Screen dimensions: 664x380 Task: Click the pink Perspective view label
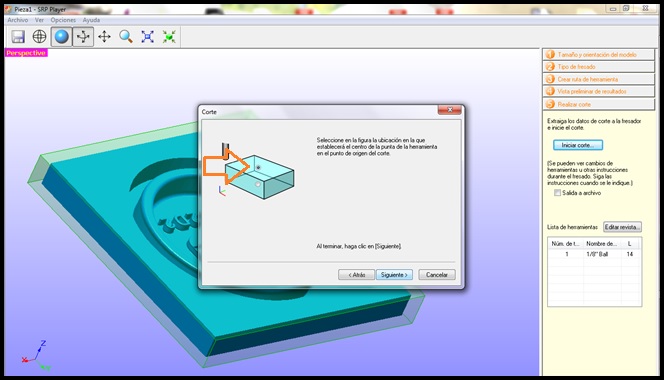coord(26,53)
